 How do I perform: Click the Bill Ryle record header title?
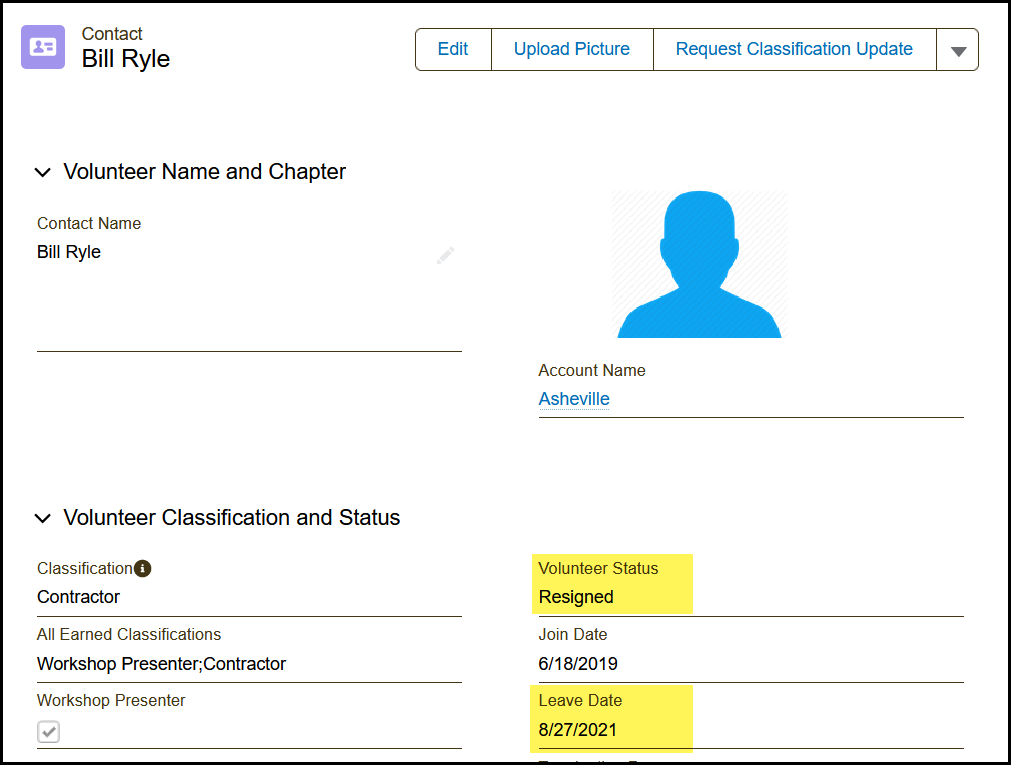pos(126,59)
